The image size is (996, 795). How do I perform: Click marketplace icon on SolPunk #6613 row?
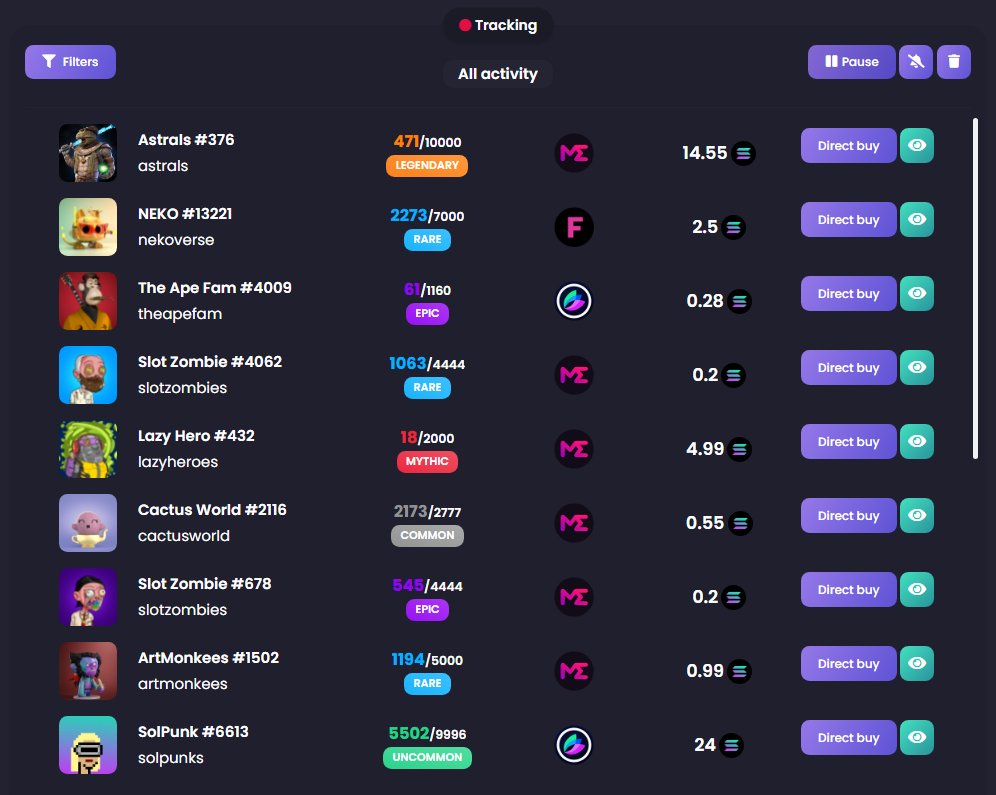coord(574,745)
